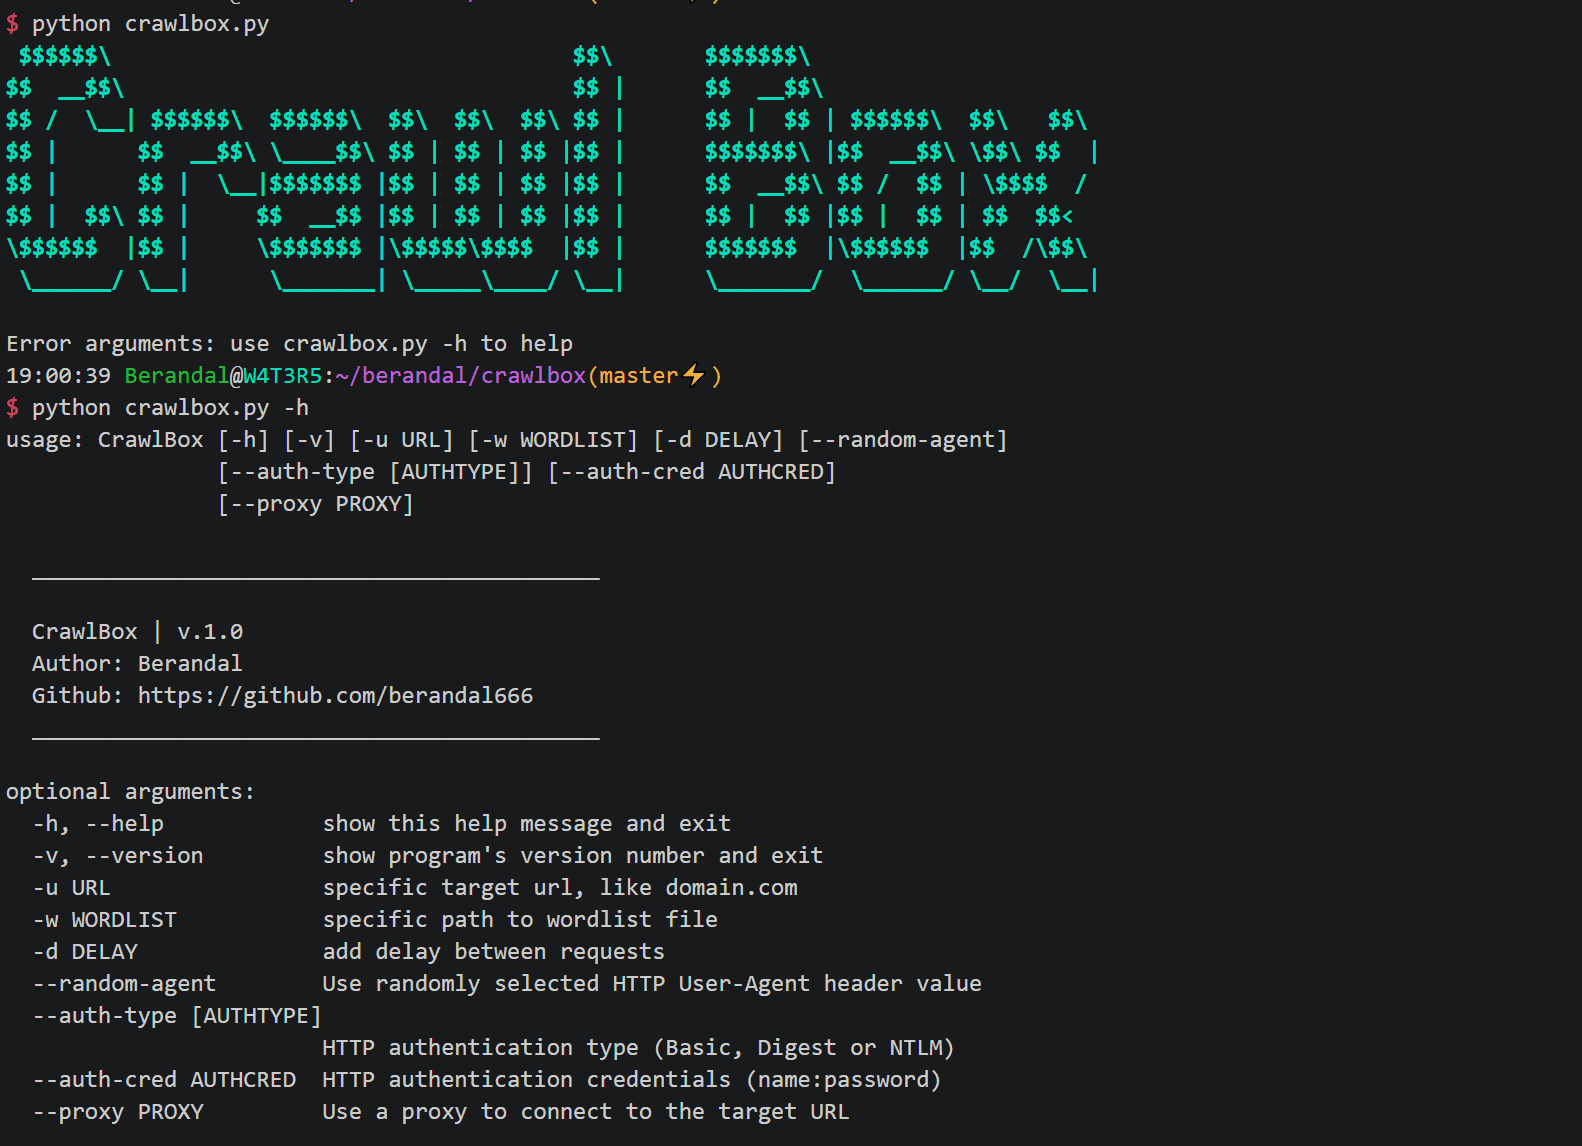Click 'specific path to wordlist file' description
This screenshot has height=1146, width=1582.
(520, 920)
